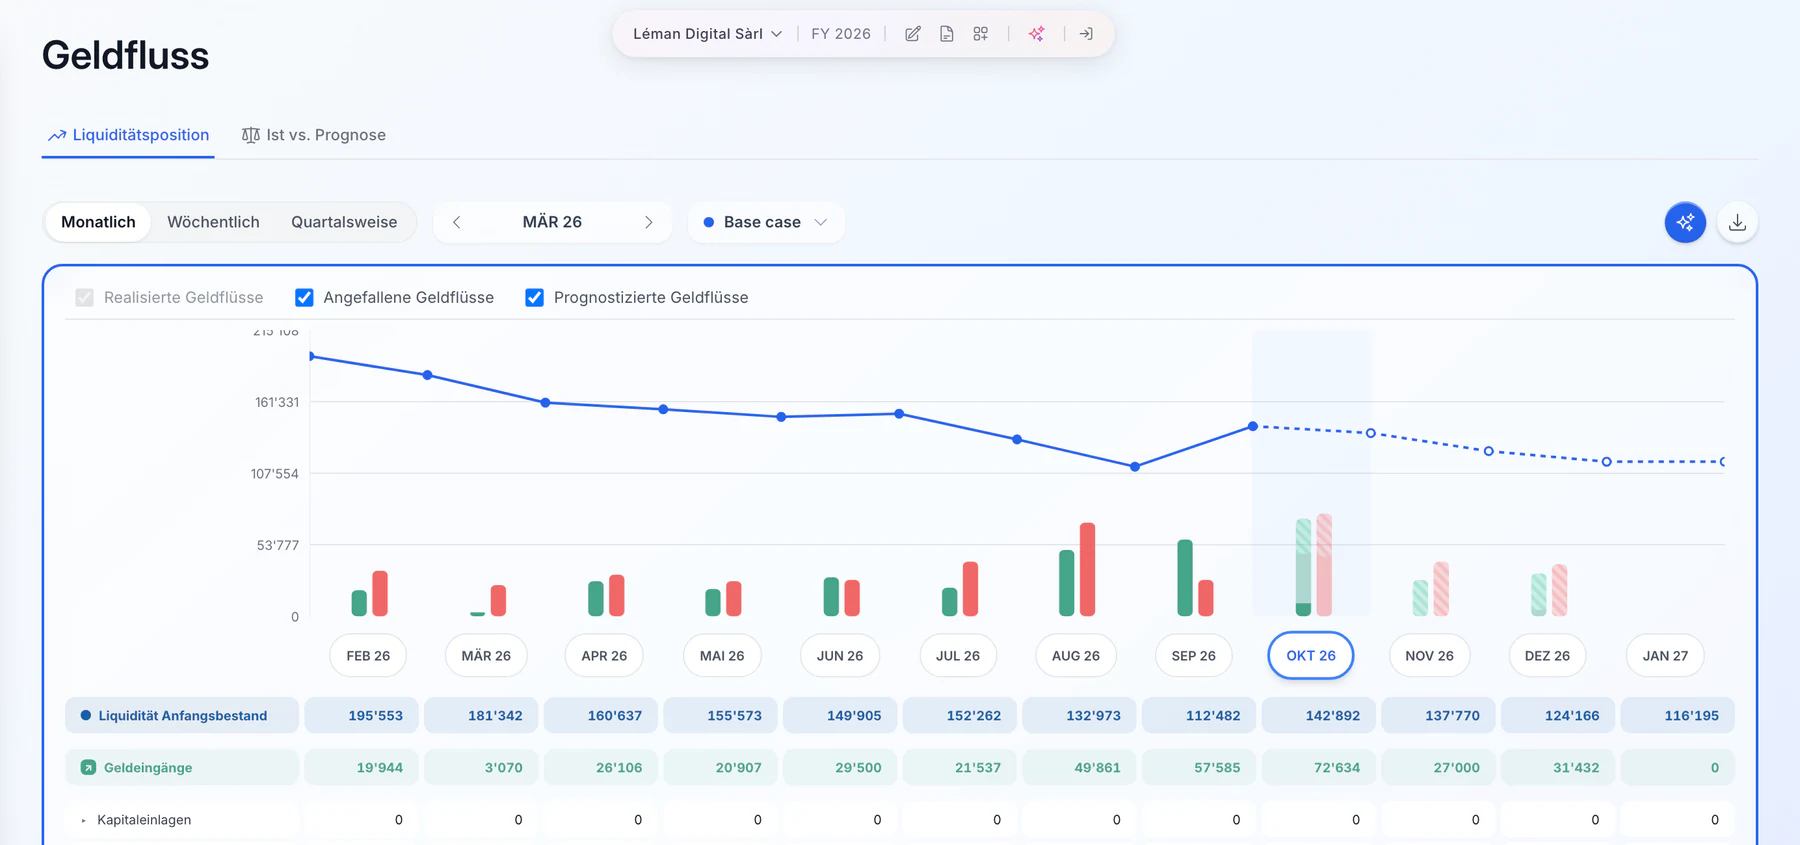Viewport: 1800px width, 845px height.
Task: Click the liquidity line point for SEP 26
Action: coord(1135,467)
